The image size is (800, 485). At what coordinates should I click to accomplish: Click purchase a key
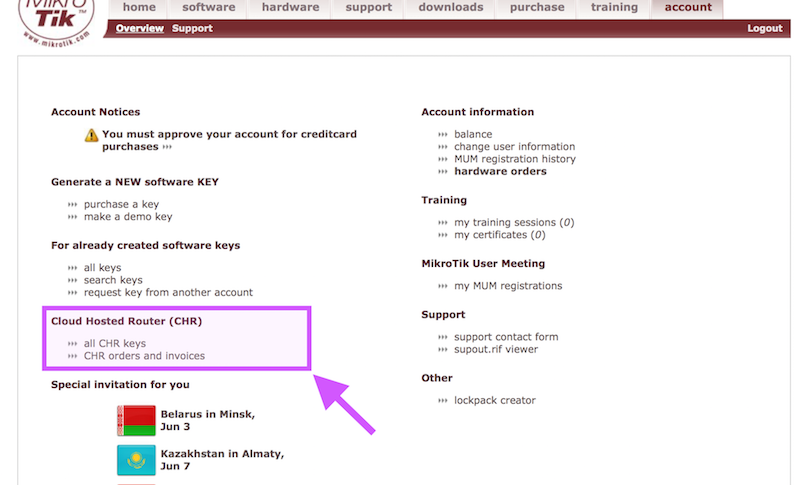[121, 204]
